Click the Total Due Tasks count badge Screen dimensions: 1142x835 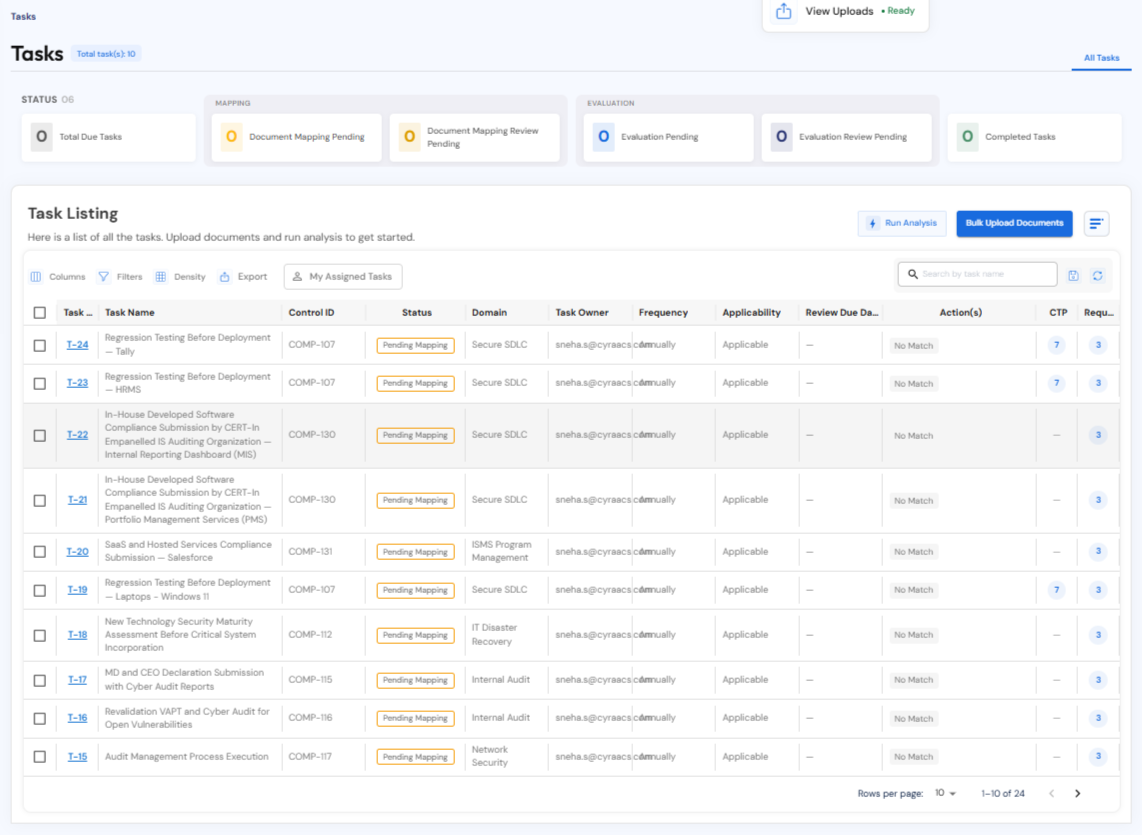point(42,137)
